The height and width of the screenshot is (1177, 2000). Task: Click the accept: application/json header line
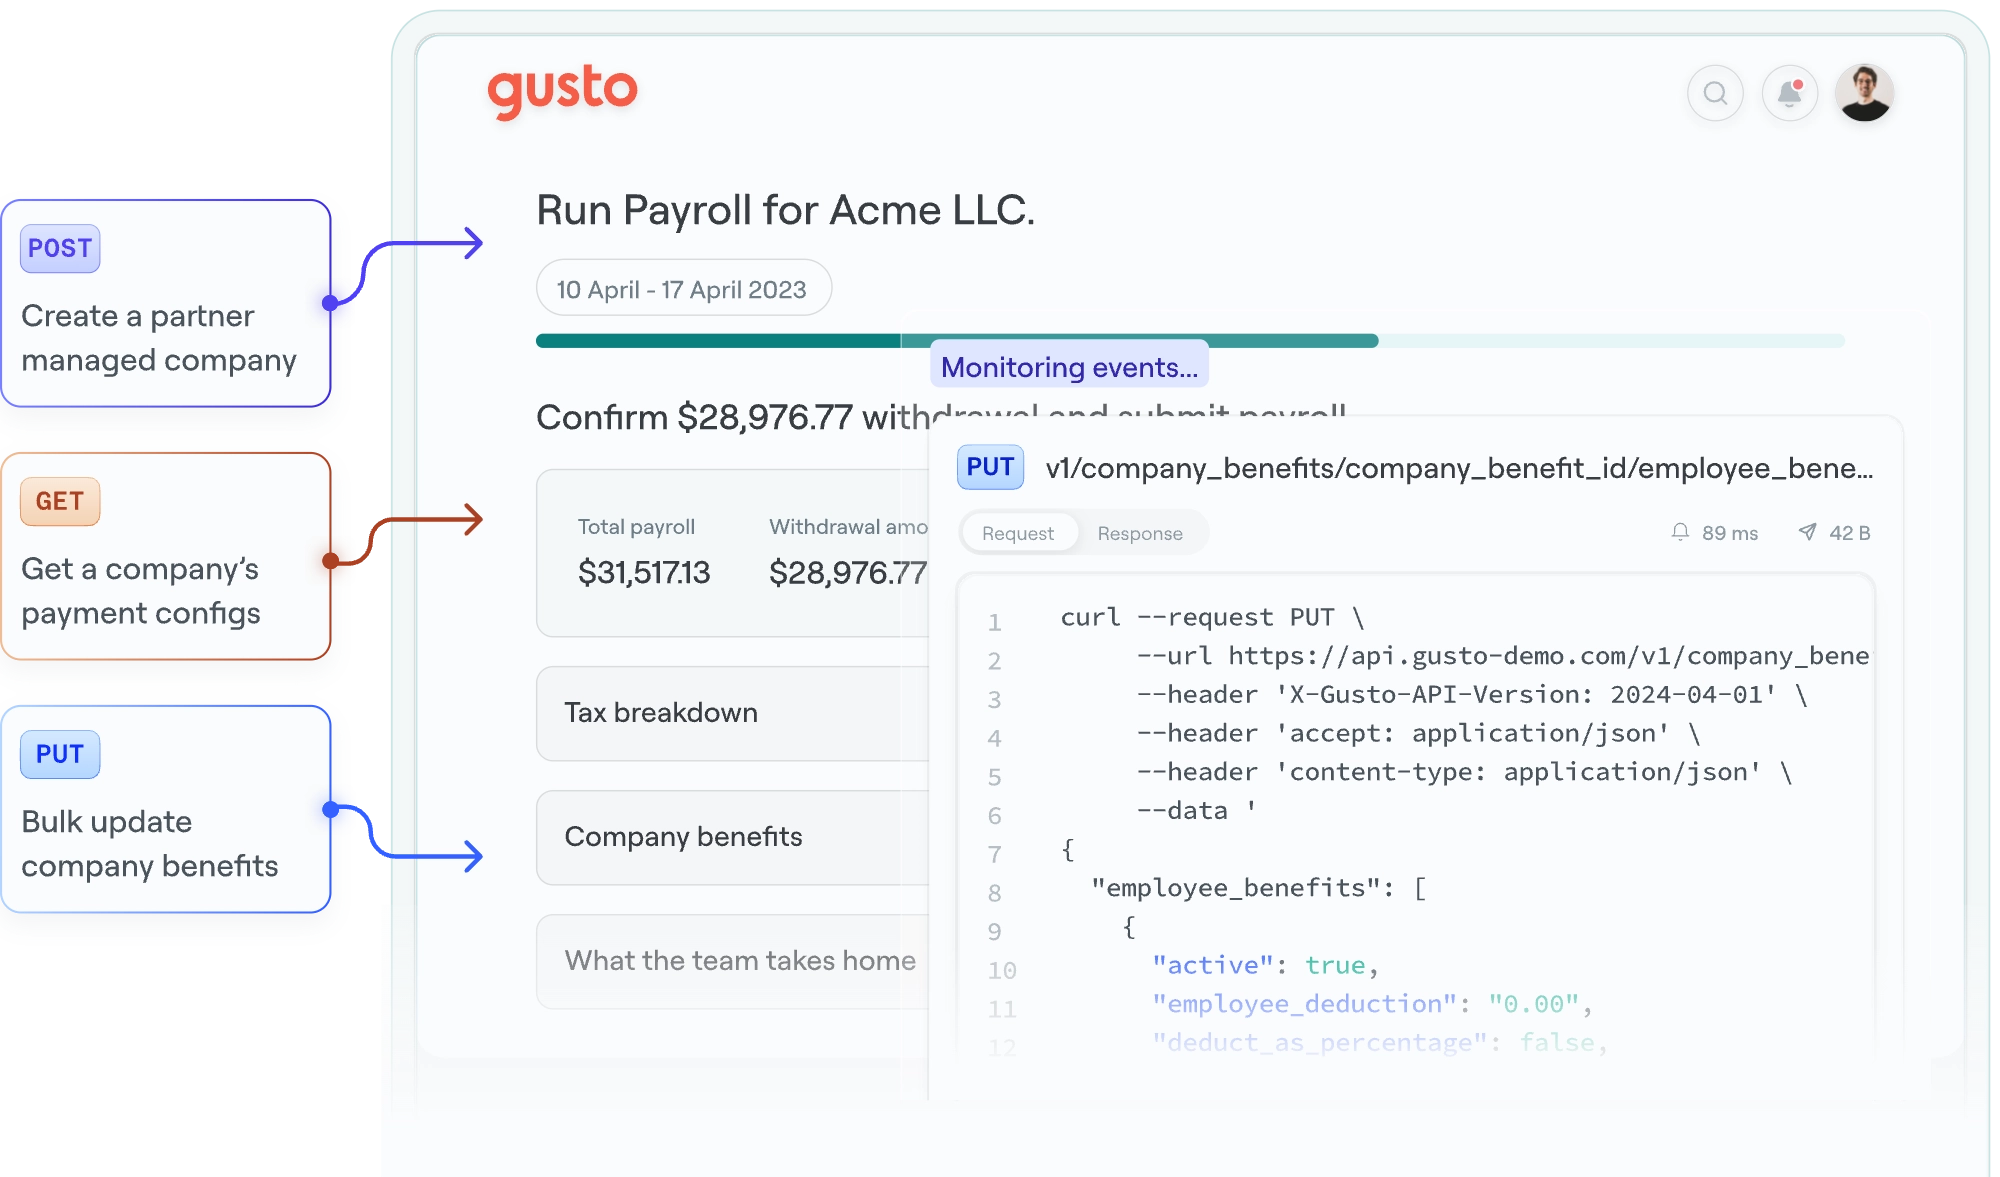click(x=1418, y=733)
